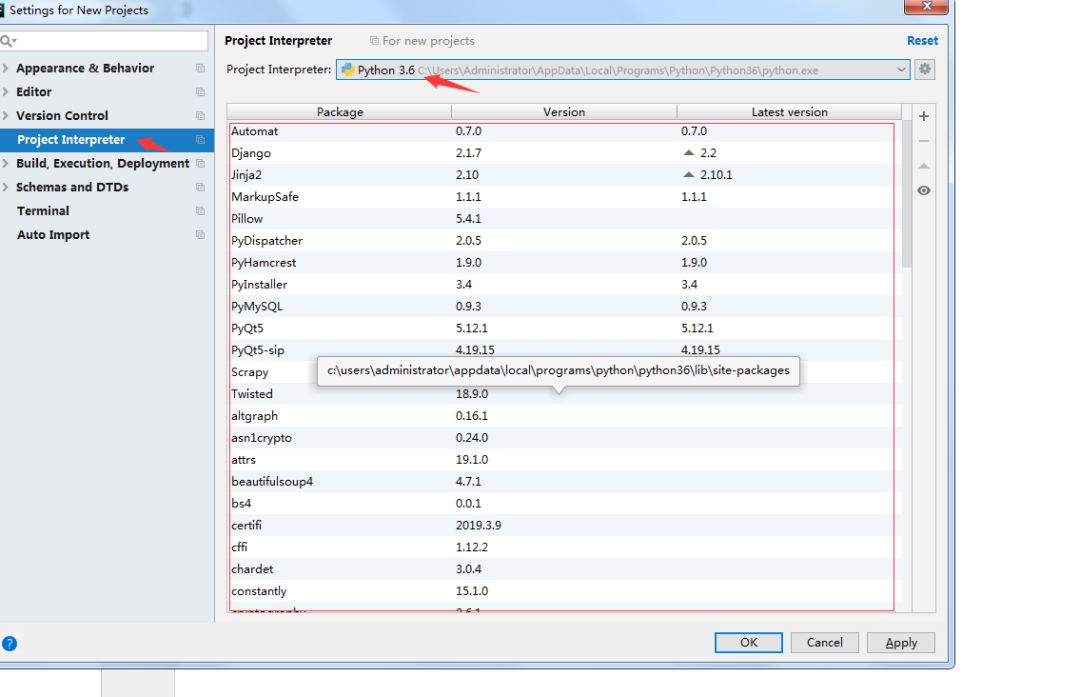Click the plus icon to install package
Screen dimensions: 1080x697
924,116
